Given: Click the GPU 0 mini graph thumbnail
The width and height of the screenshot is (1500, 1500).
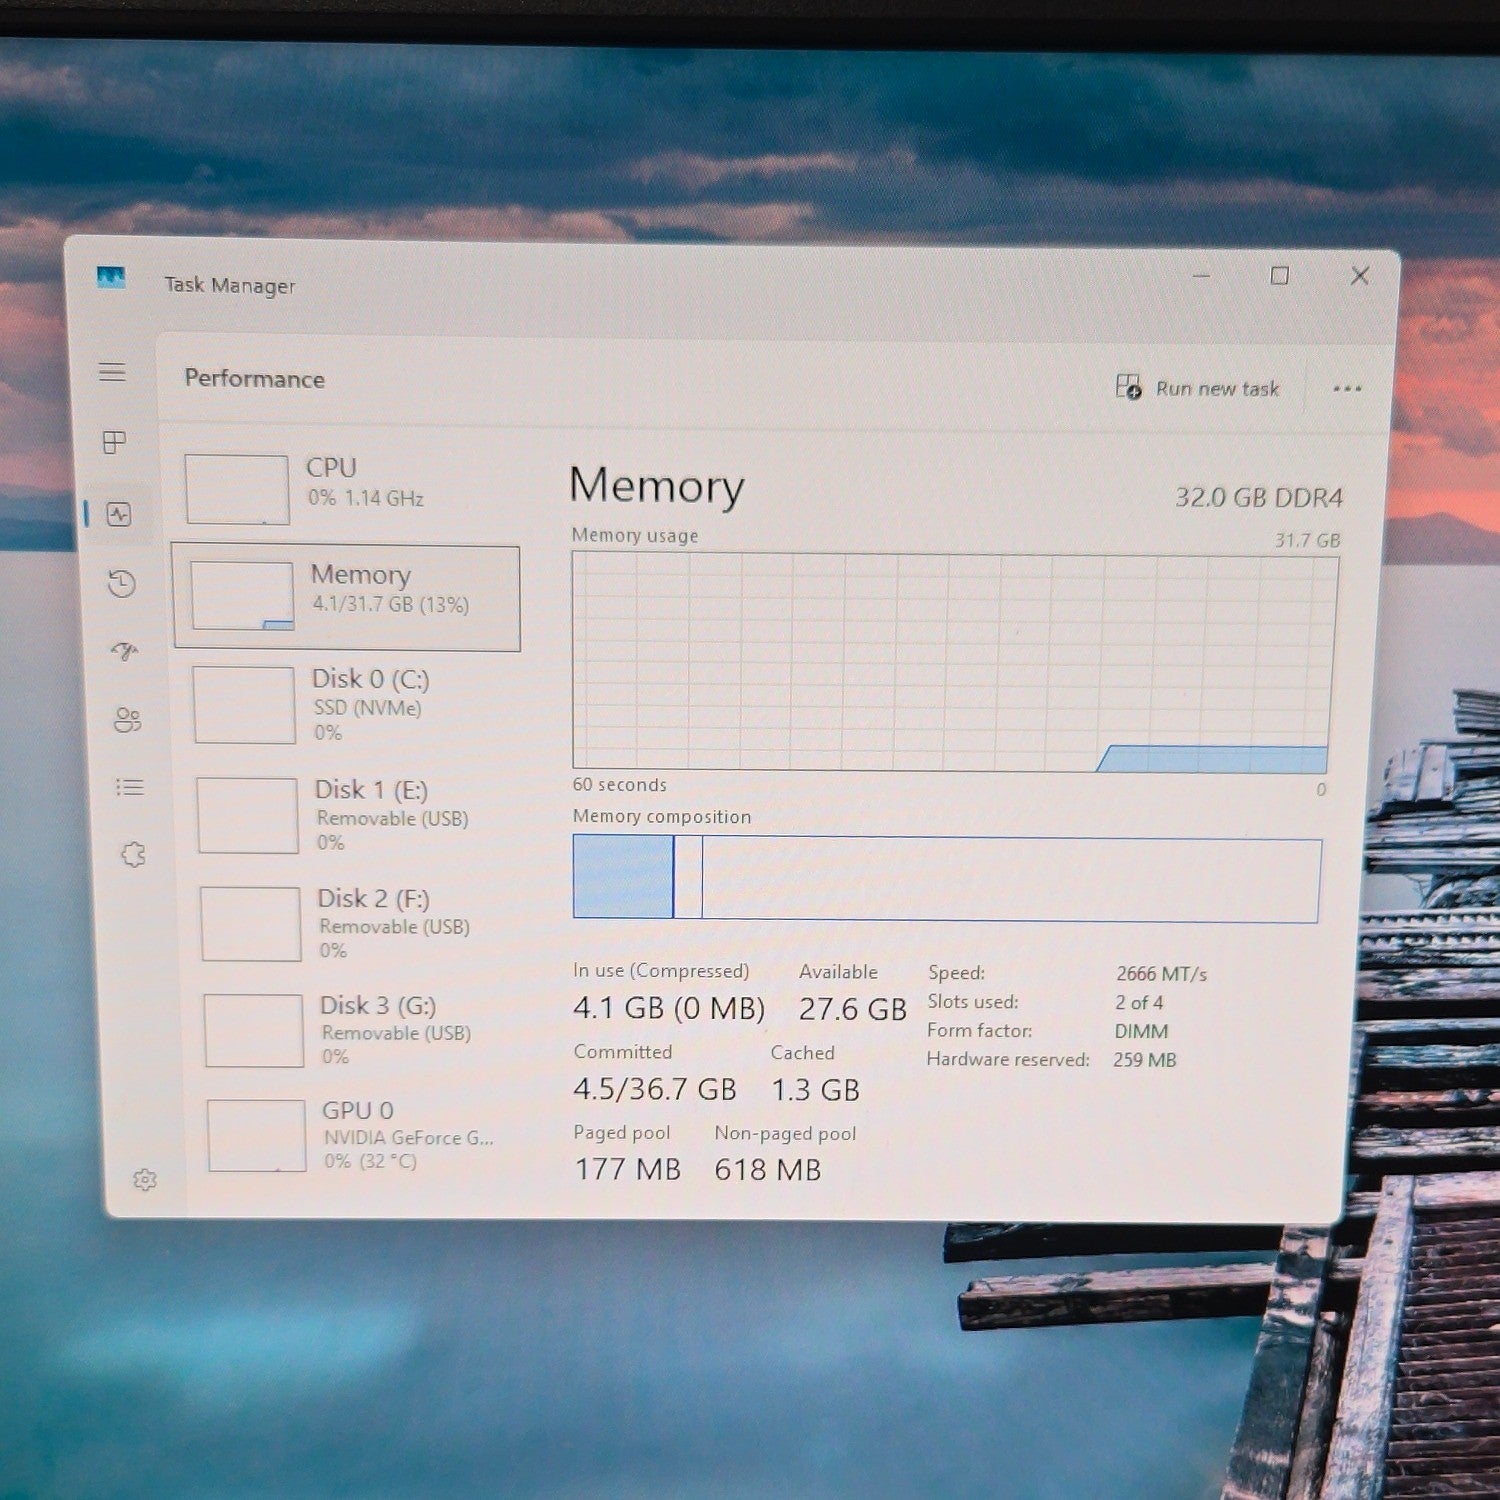Looking at the screenshot, I should pyautogui.click(x=257, y=1135).
